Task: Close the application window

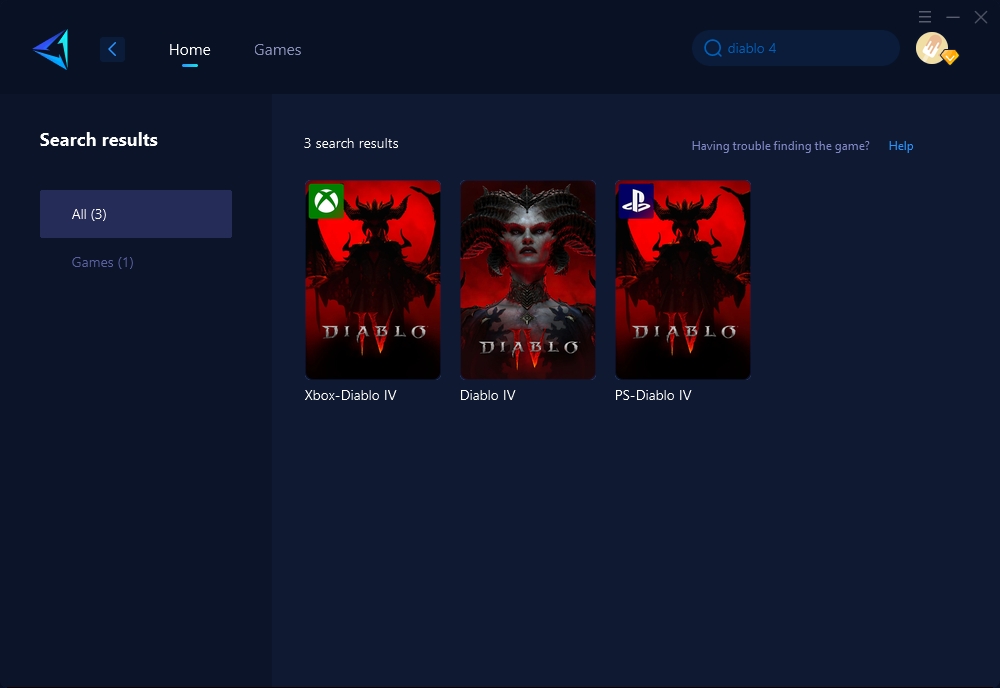Action: pyautogui.click(x=981, y=17)
